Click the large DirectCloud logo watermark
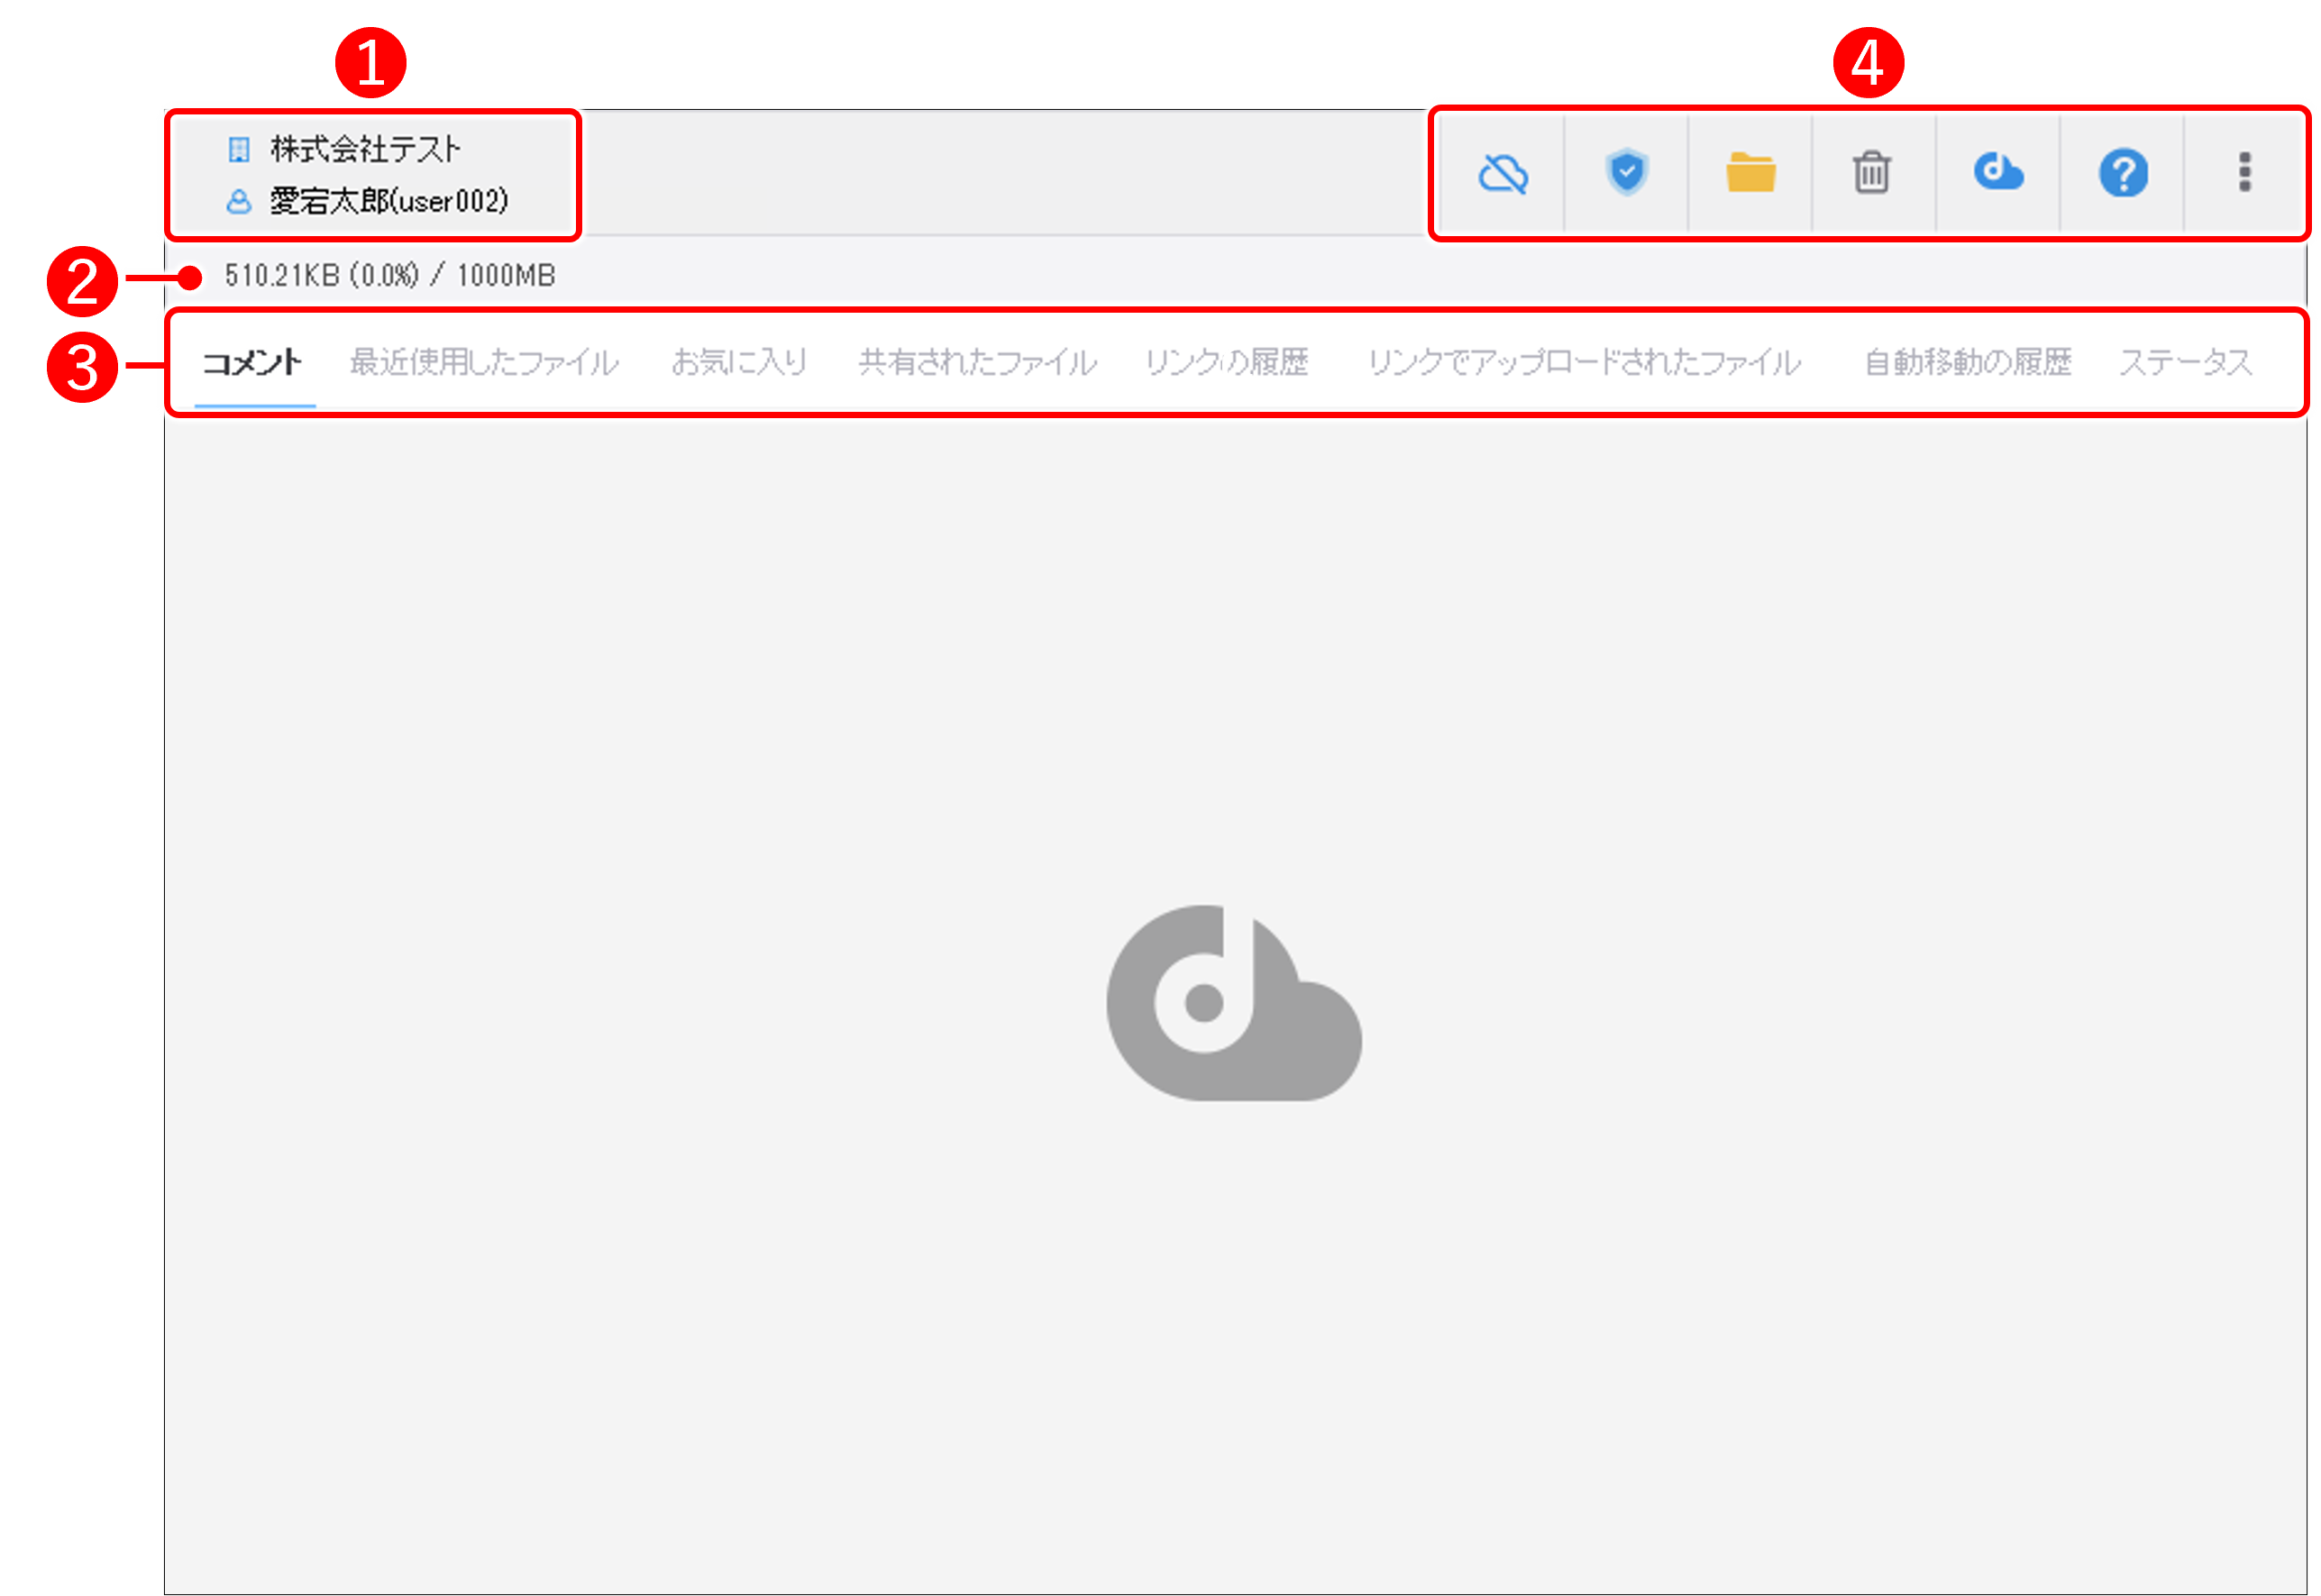Screen dimensions: 2321x1596 pyautogui.click(x=1235, y=1000)
